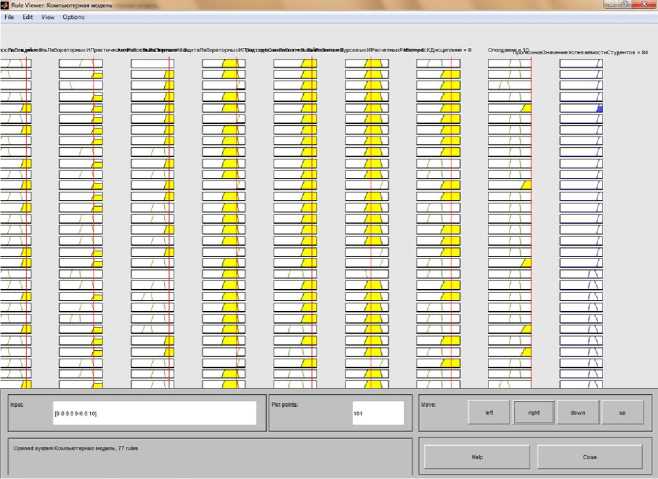Click the Rule Viewer title bar icon

click(x=5, y=5)
